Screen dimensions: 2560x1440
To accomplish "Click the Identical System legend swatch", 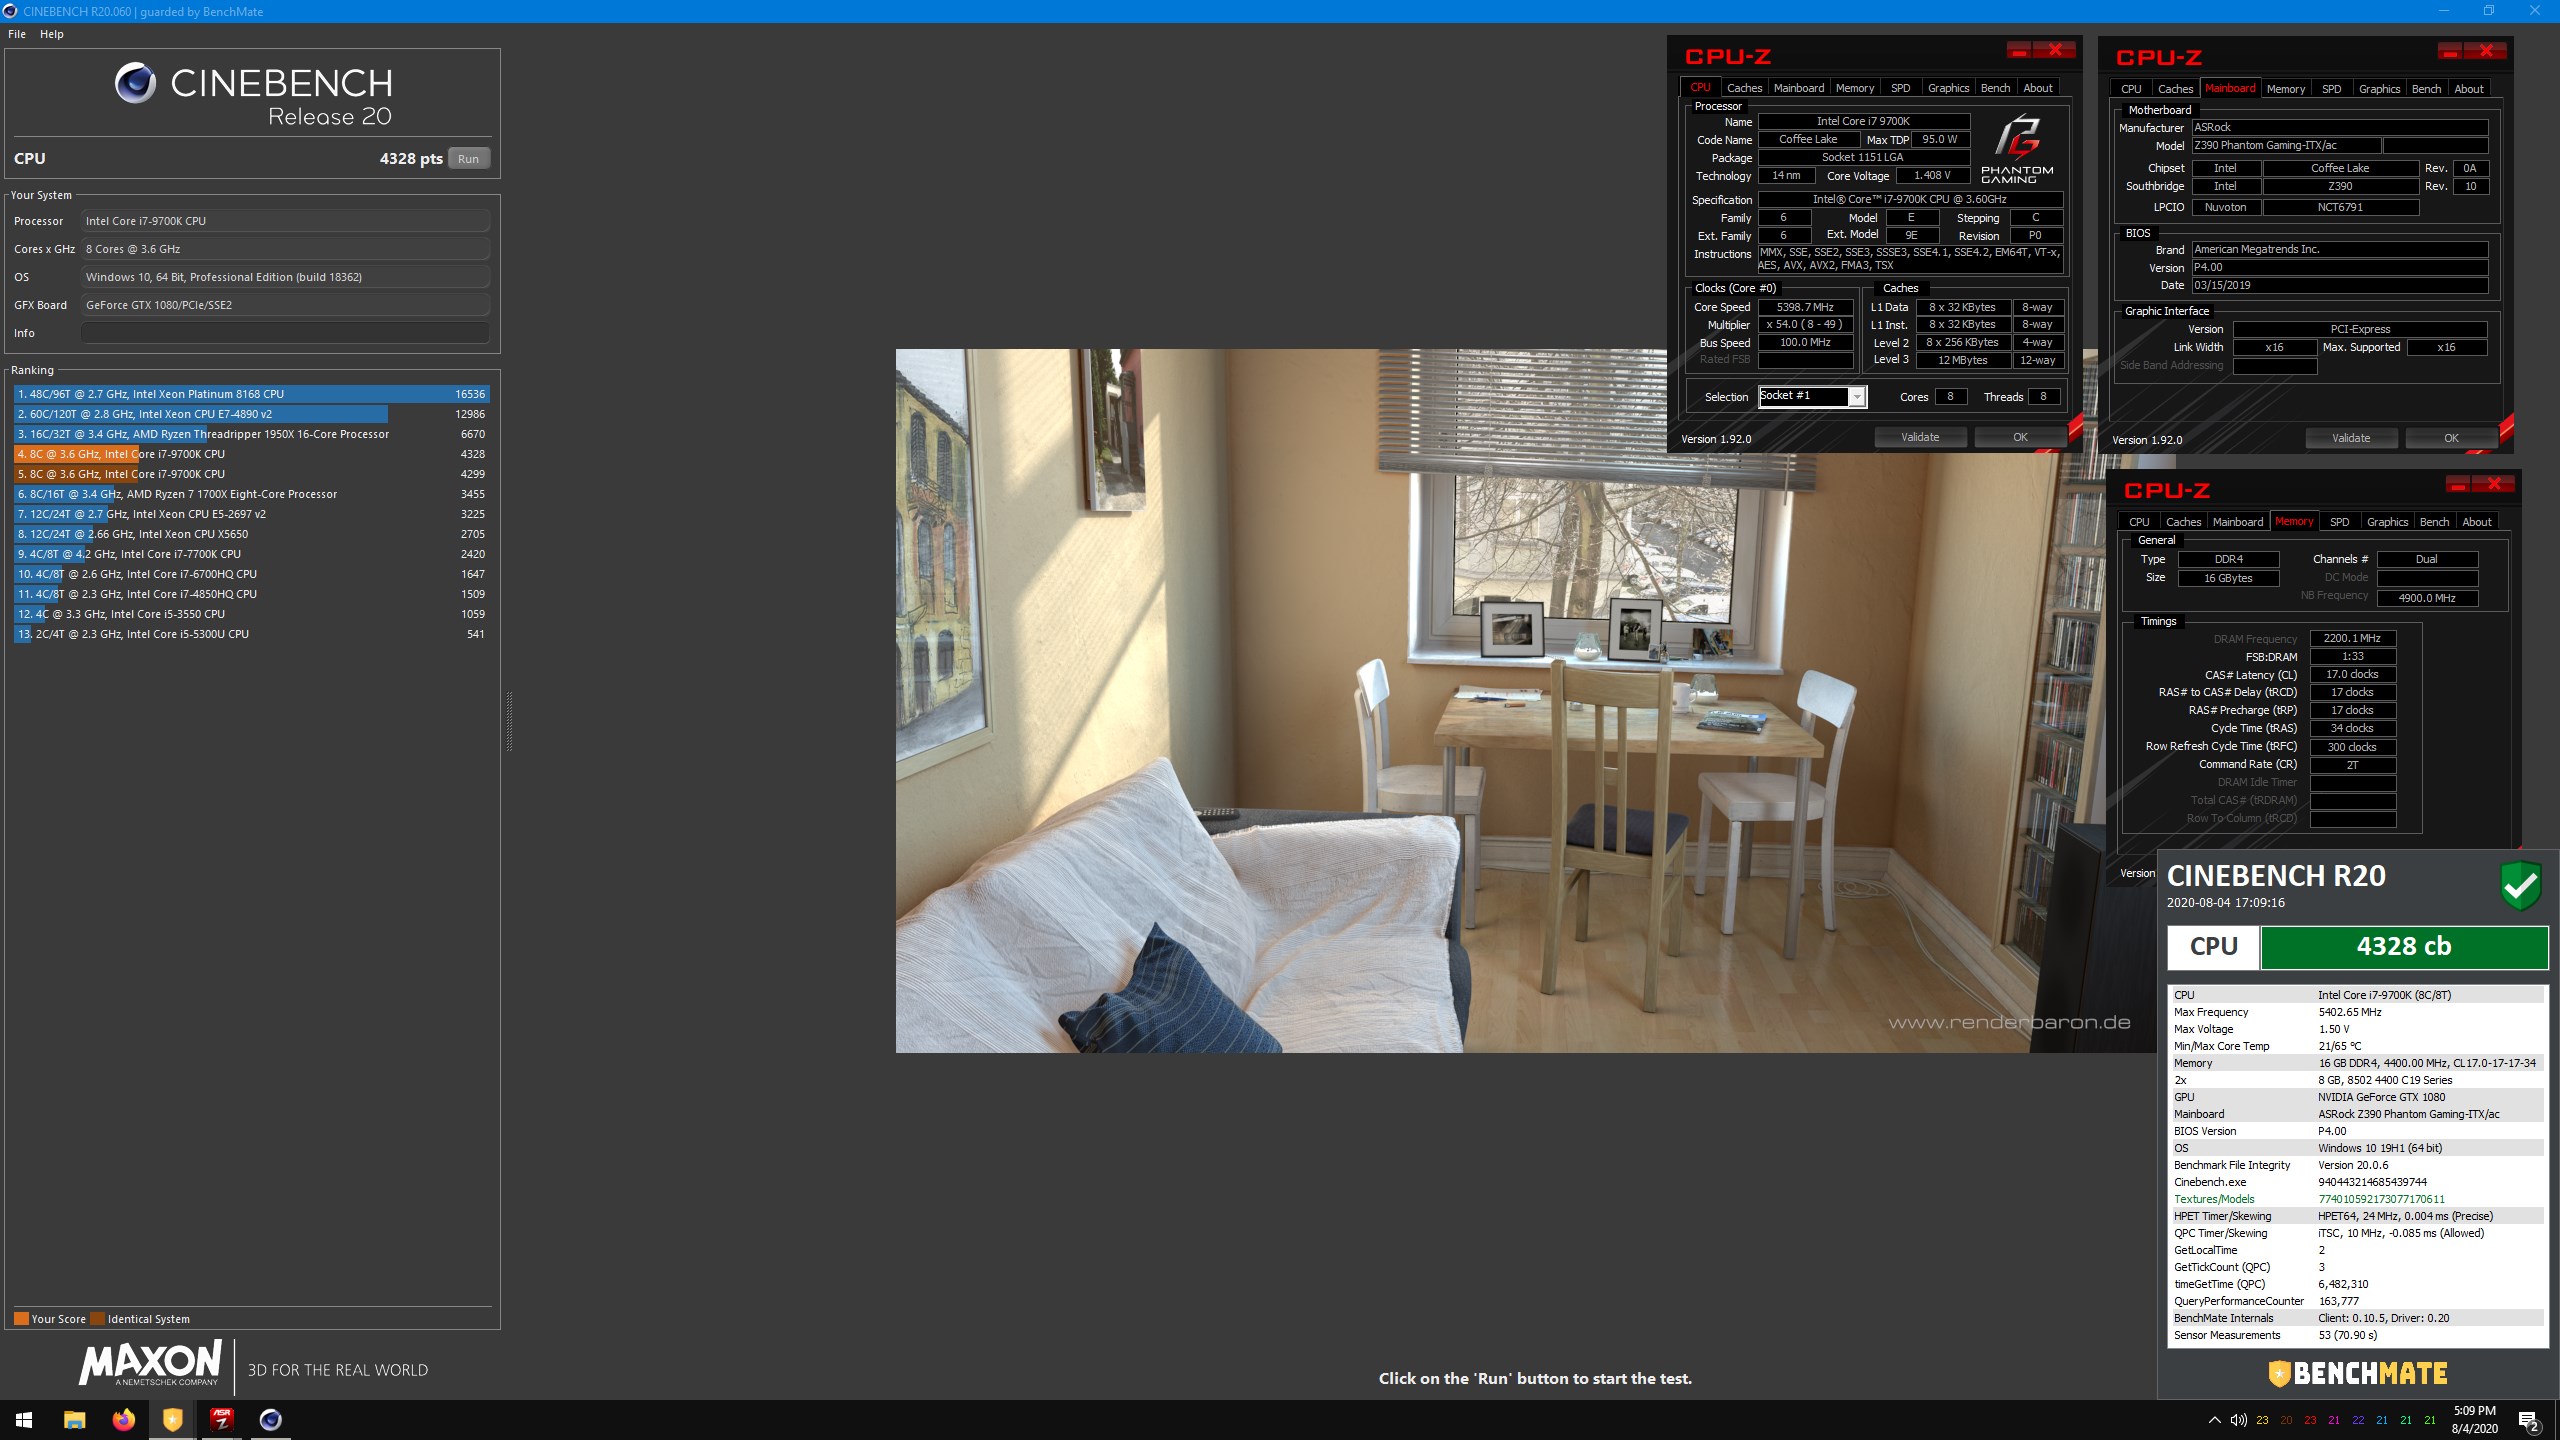I will tap(97, 1318).
